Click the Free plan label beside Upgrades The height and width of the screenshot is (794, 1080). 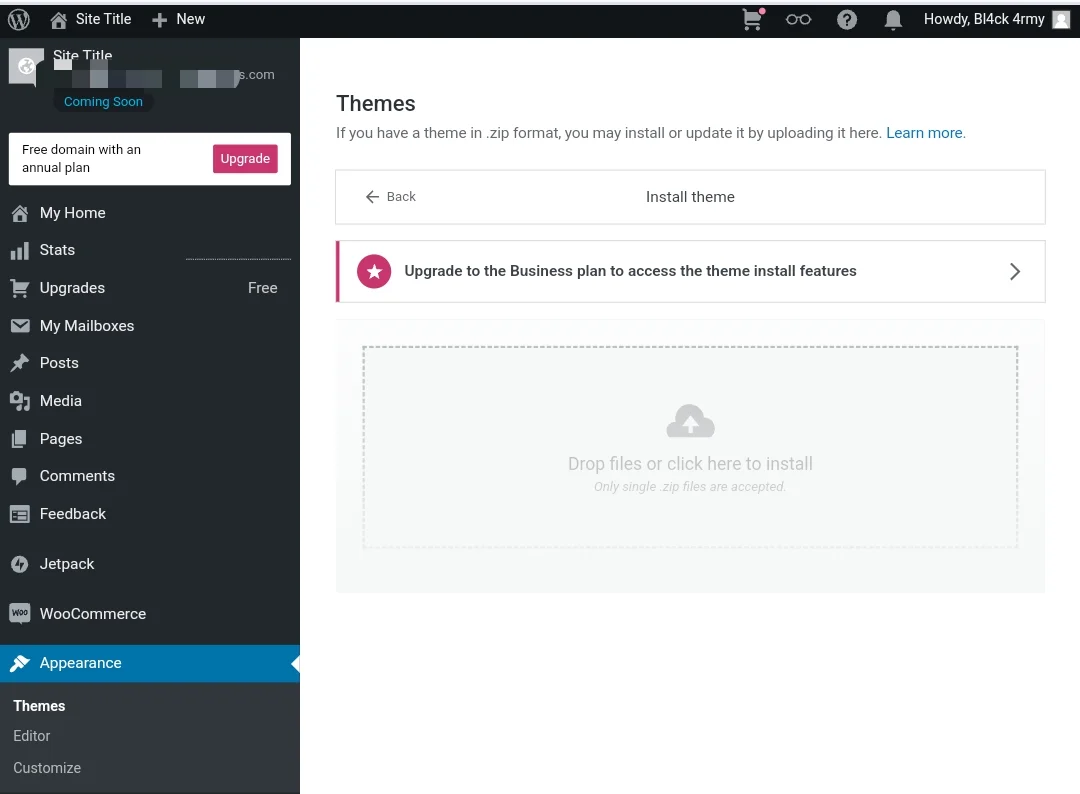tap(262, 289)
